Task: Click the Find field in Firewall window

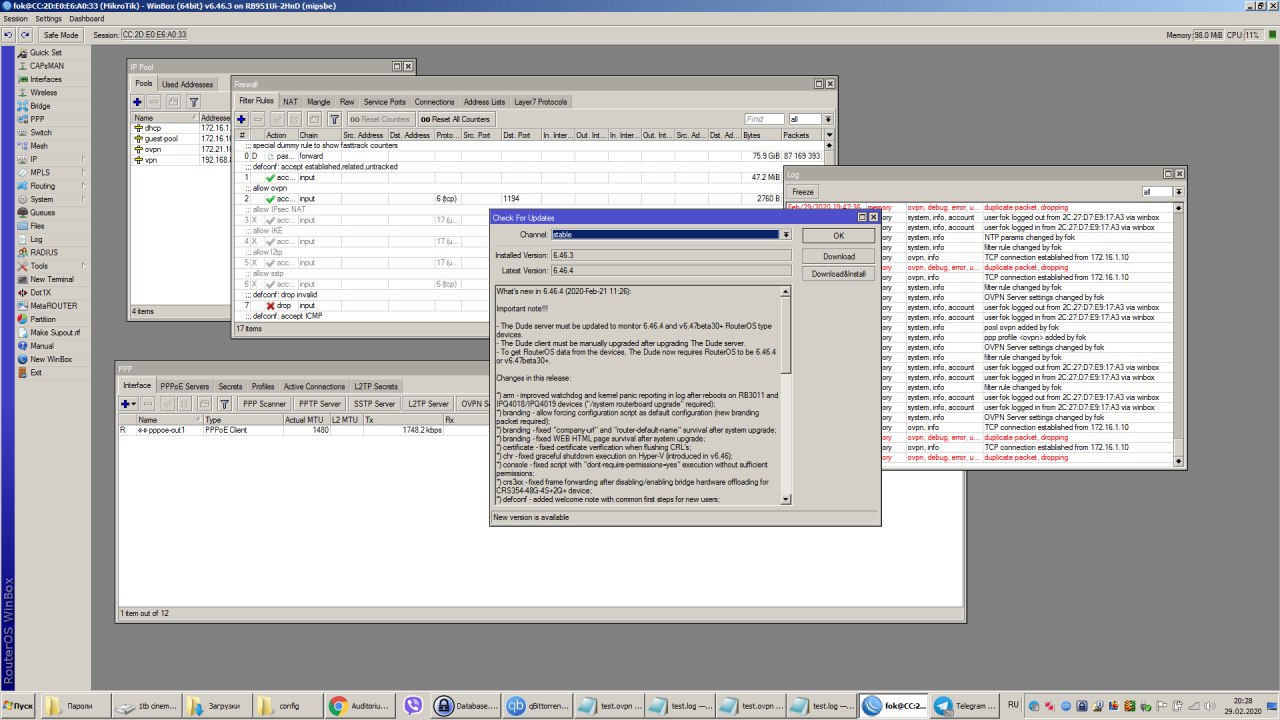Action: pos(764,119)
